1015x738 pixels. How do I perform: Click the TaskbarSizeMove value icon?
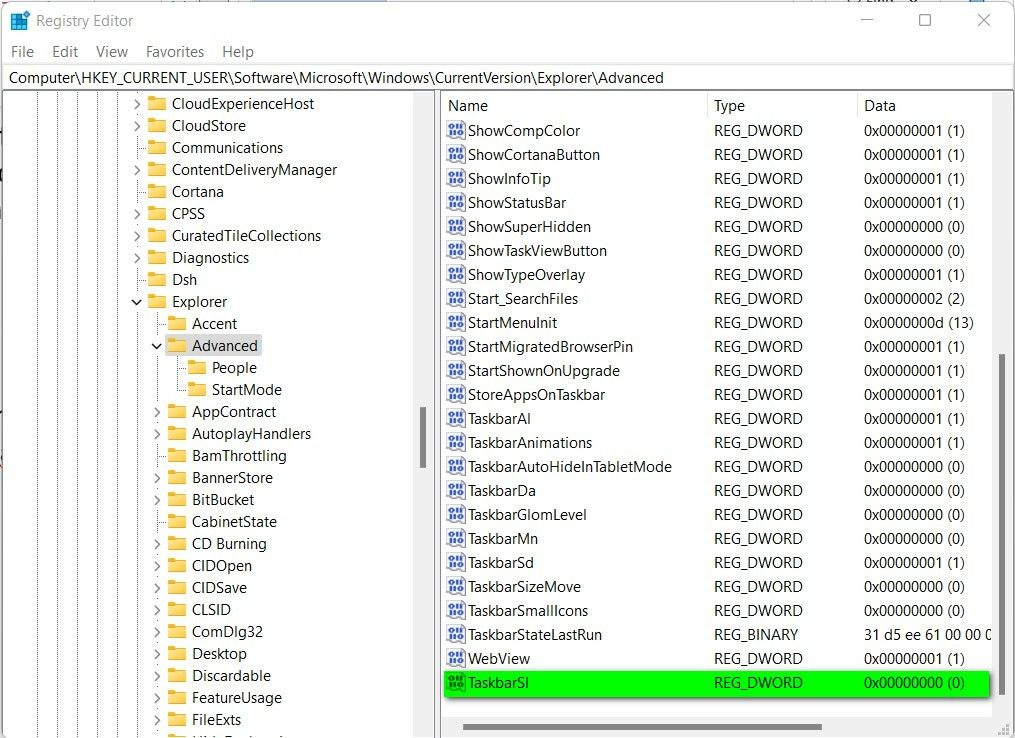456,586
